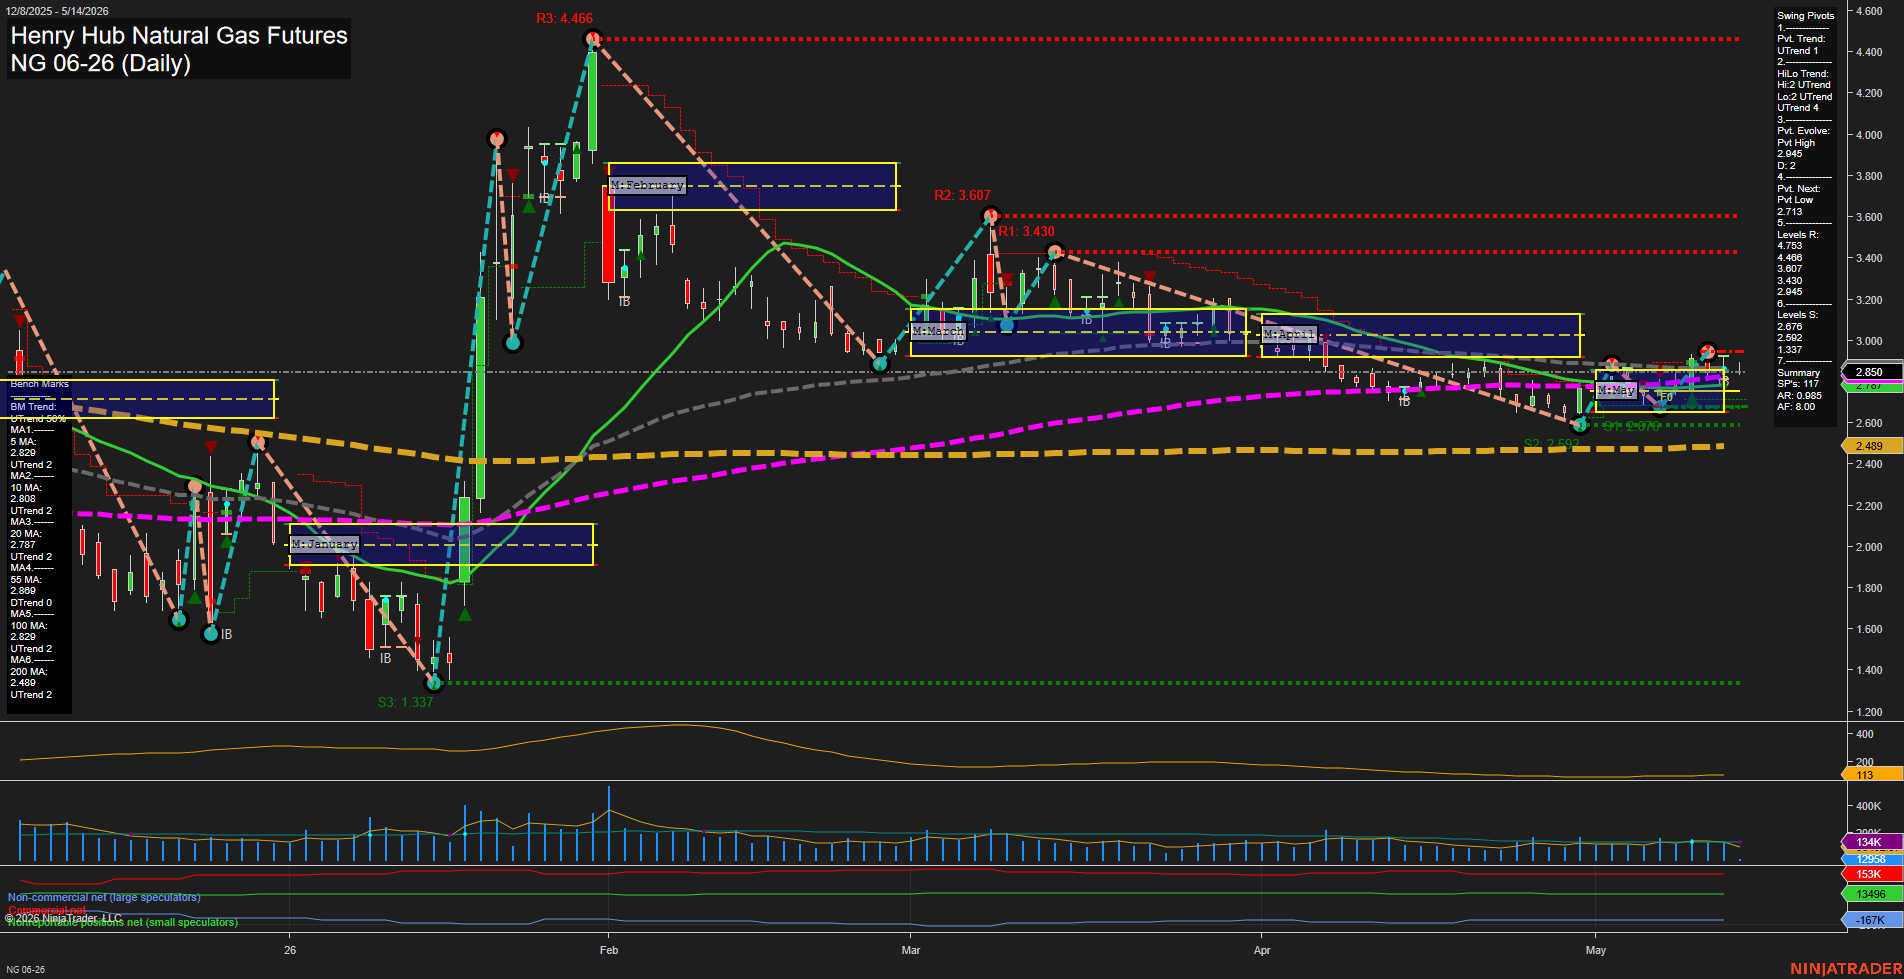Click the red 153K COT marker
This screenshot has width=1904, height=979.
1872,874
